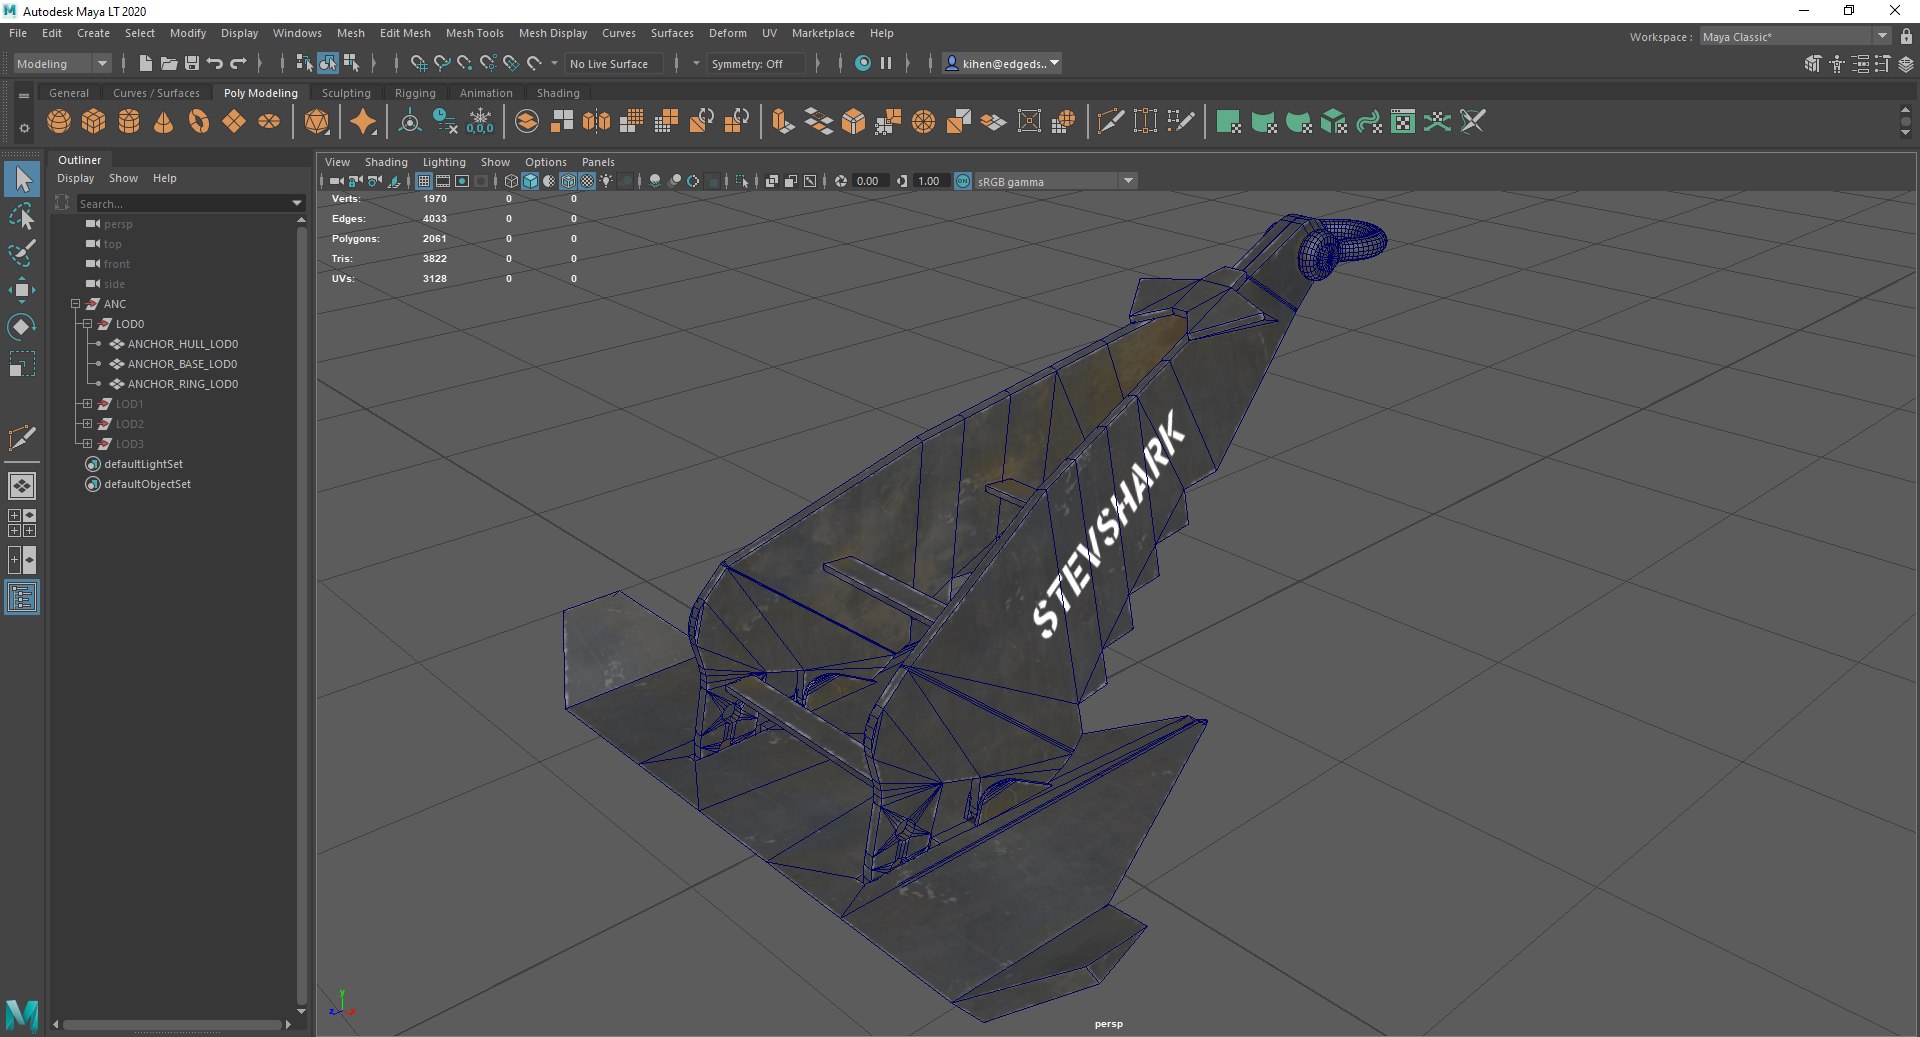Click the Save scene icon
The image size is (1920, 1037).
(192, 63)
